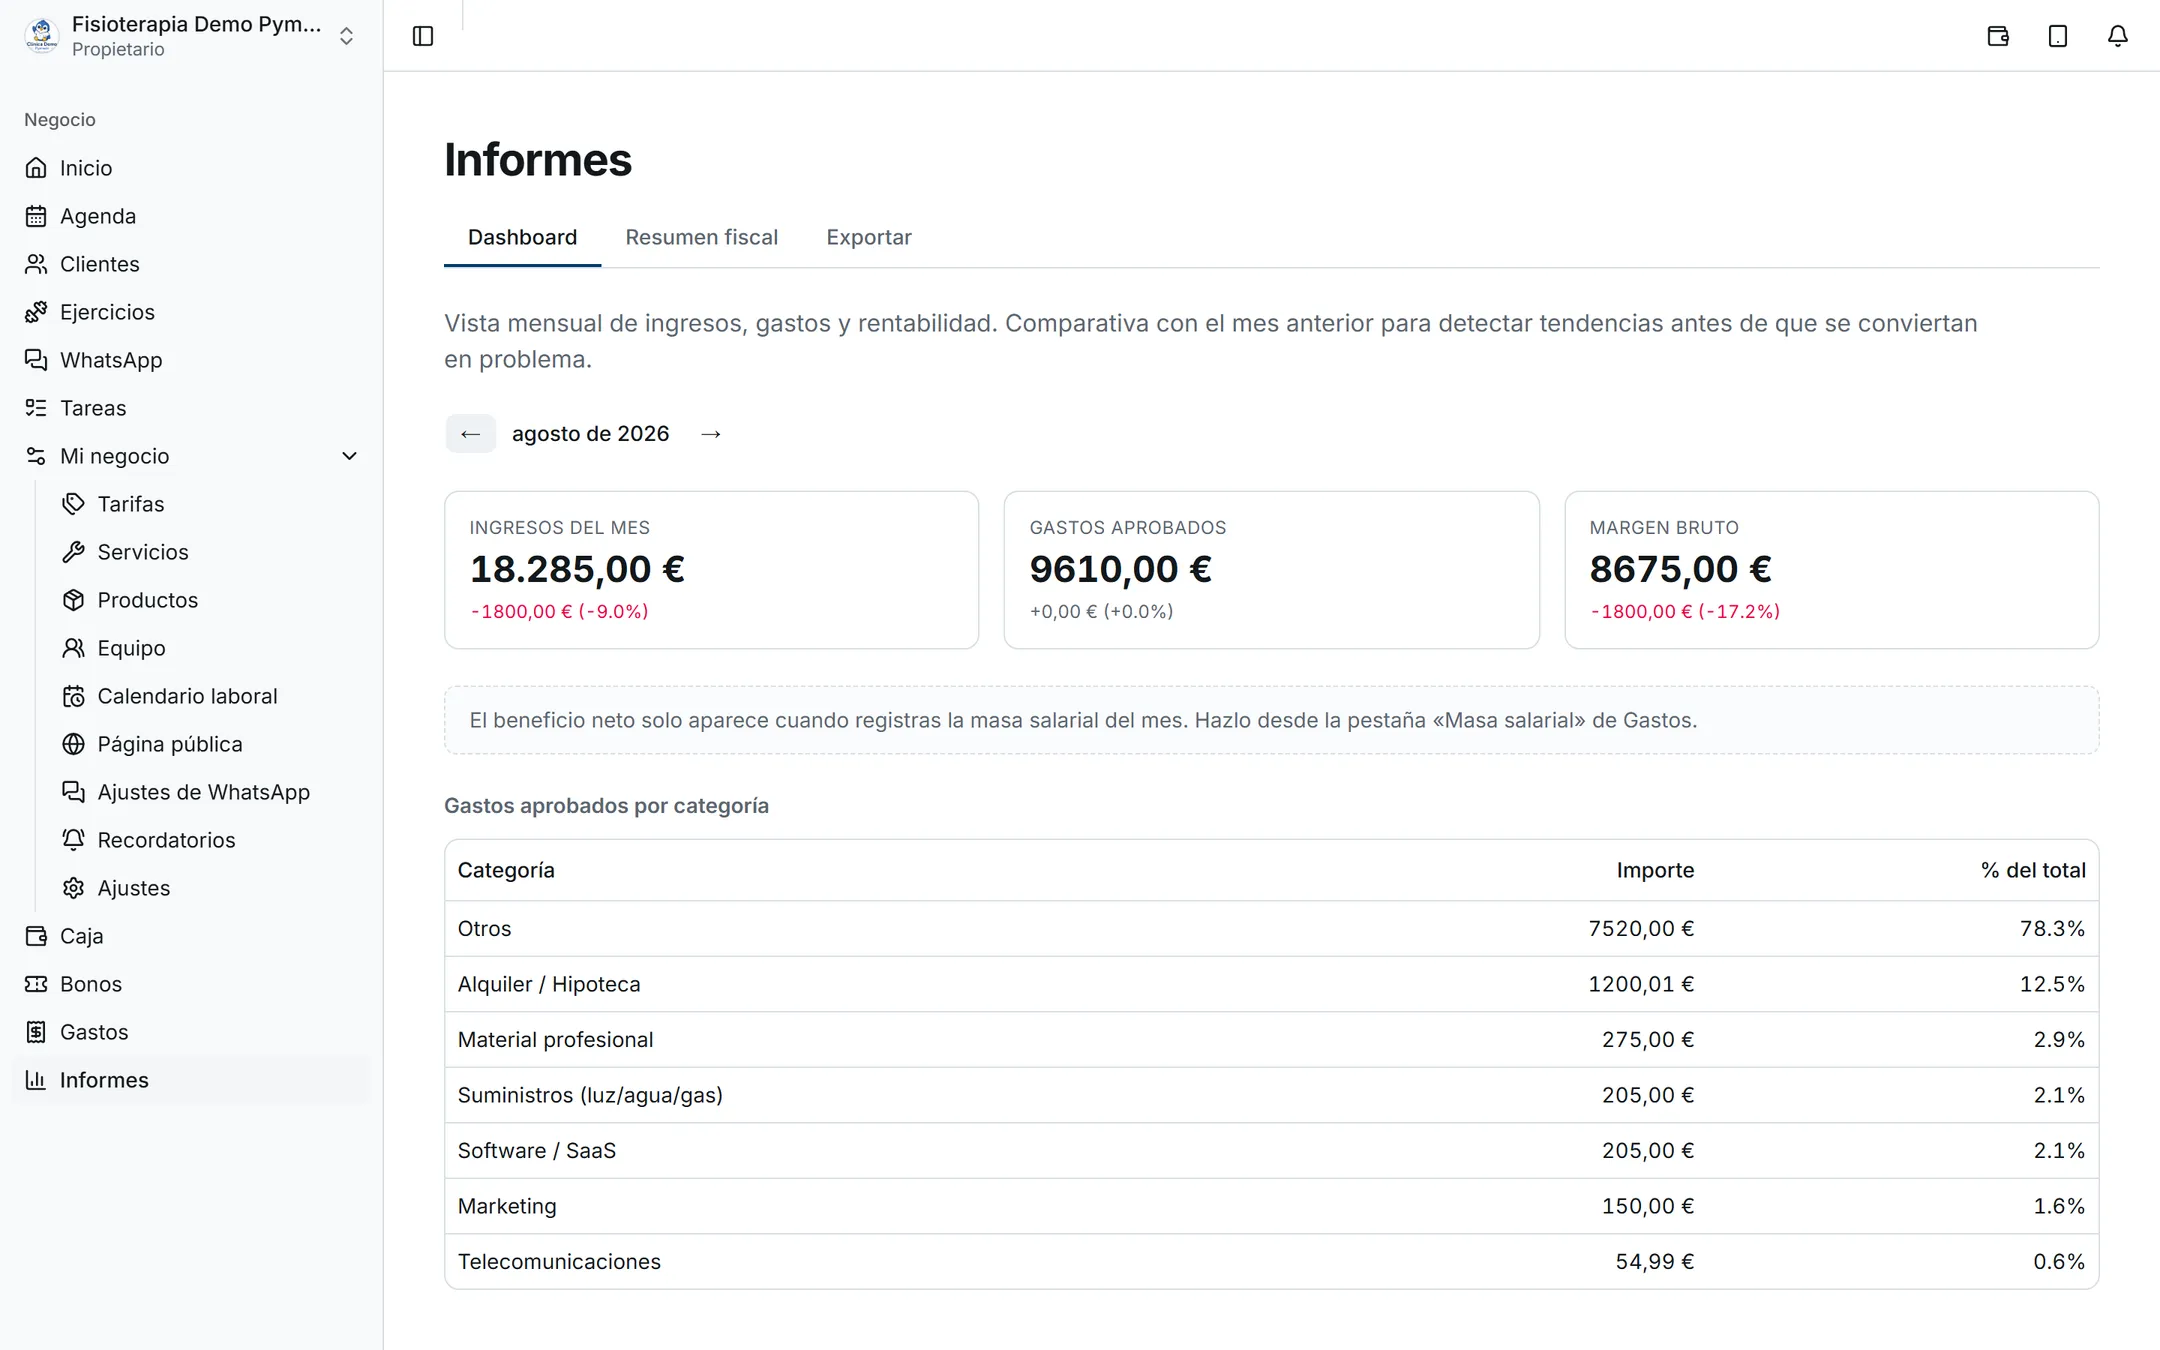The width and height of the screenshot is (2160, 1350).
Task: Collapse the Mi negocio section chevron
Action: 349,456
